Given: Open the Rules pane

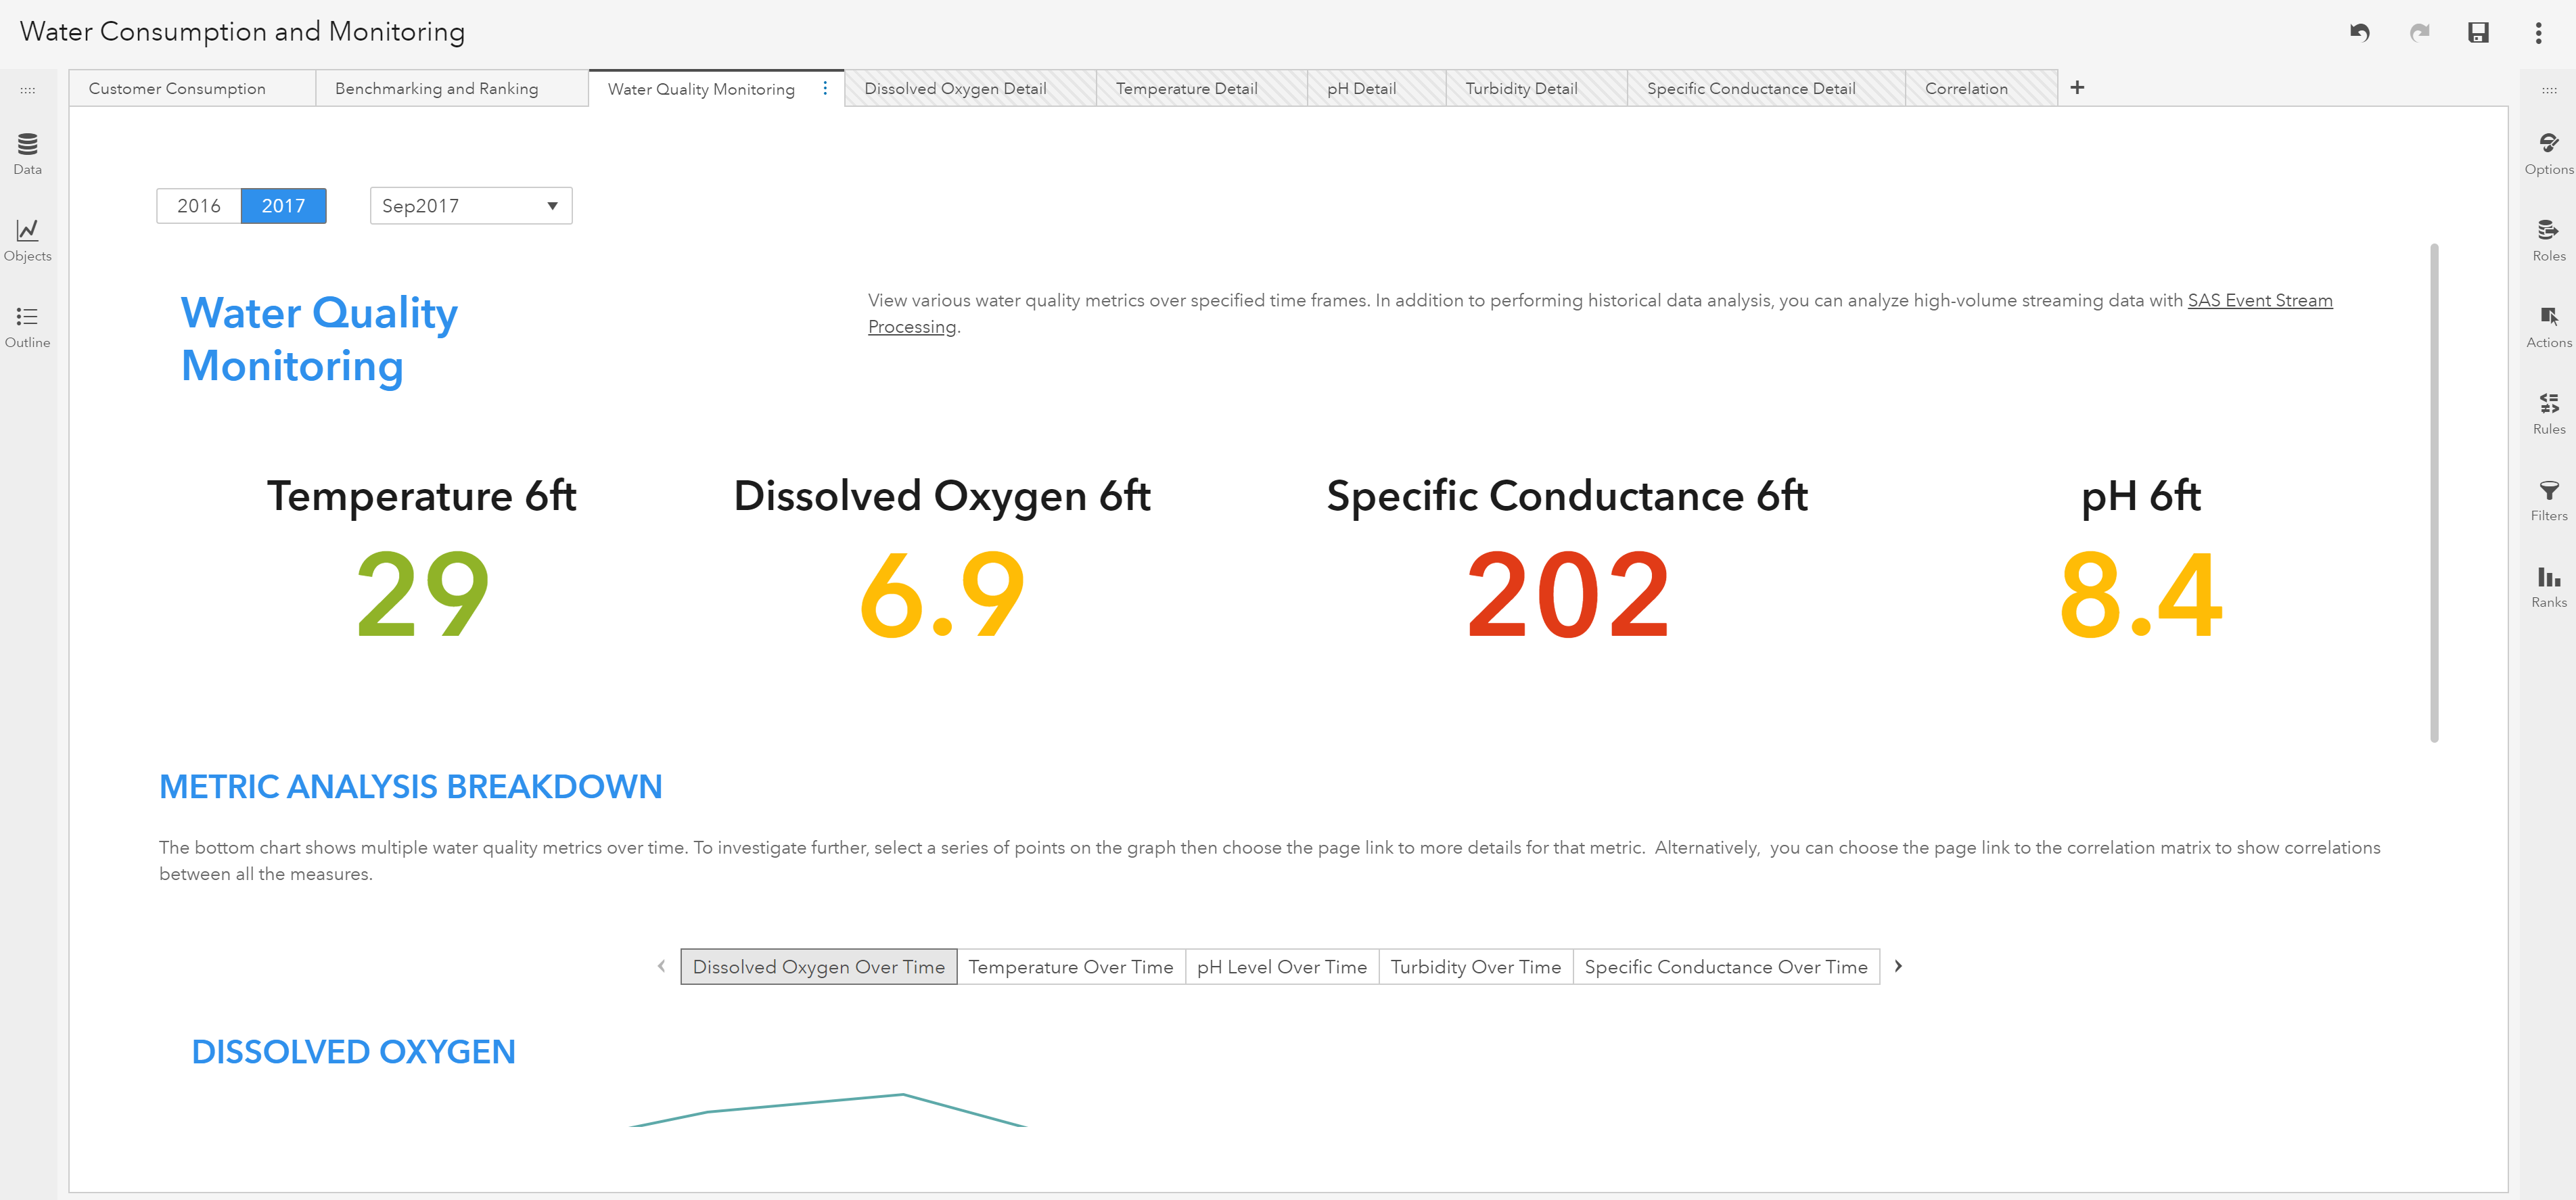Looking at the screenshot, I should pyautogui.click(x=2548, y=413).
